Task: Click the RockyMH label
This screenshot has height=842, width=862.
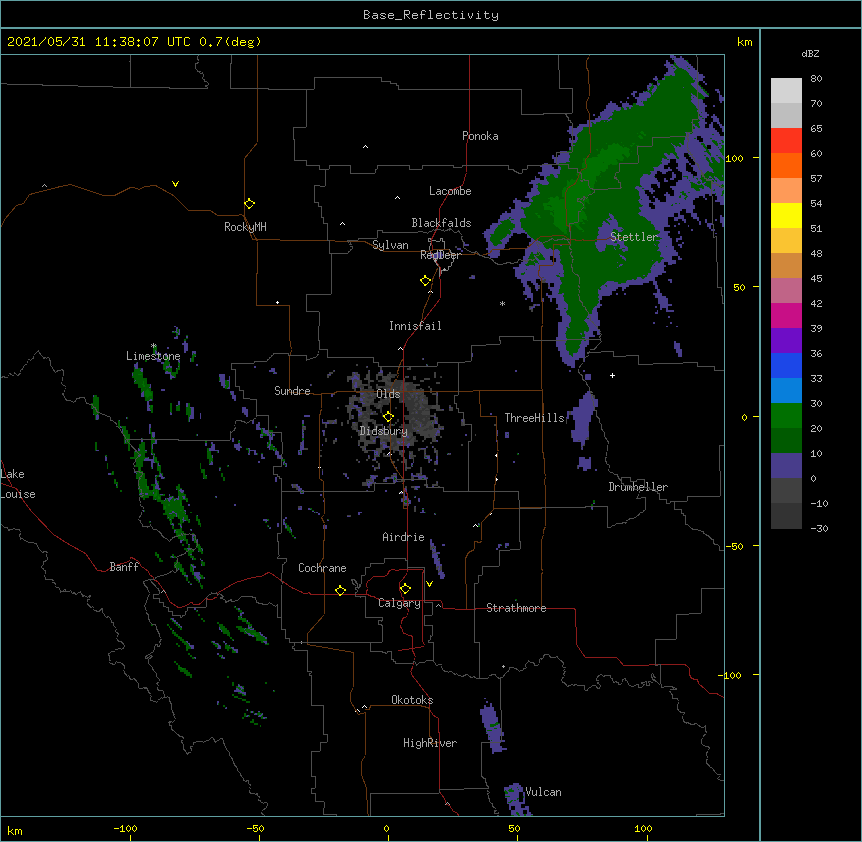Action: pyautogui.click(x=245, y=227)
